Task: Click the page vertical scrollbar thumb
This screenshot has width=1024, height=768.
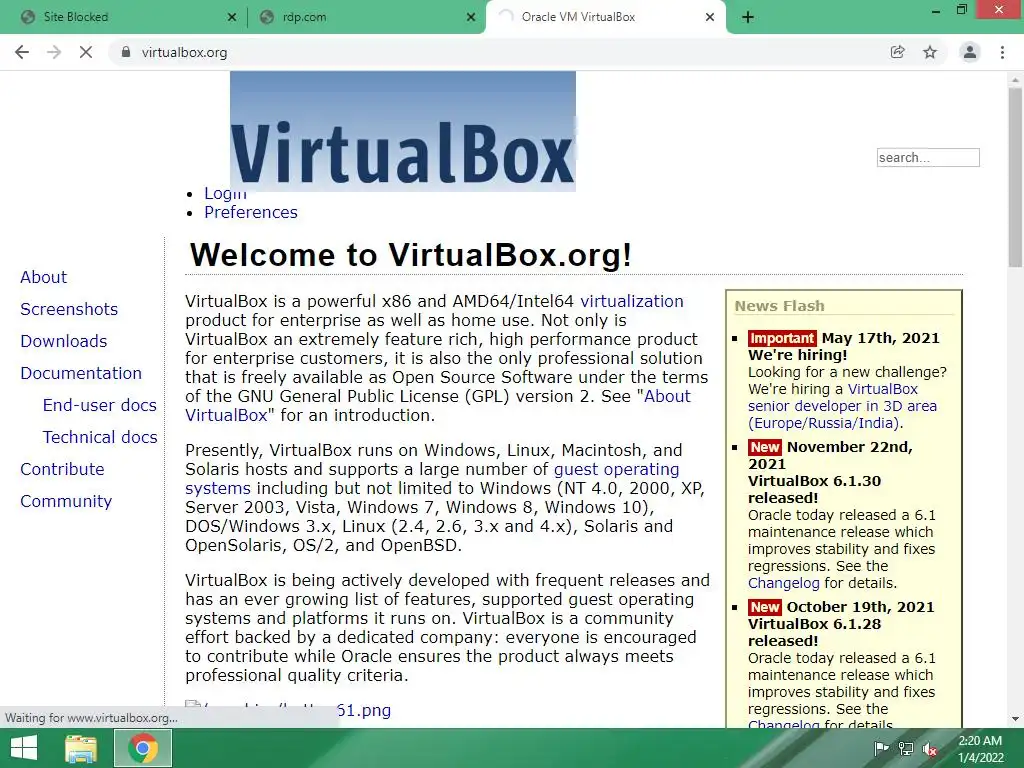Action: click(x=1015, y=176)
